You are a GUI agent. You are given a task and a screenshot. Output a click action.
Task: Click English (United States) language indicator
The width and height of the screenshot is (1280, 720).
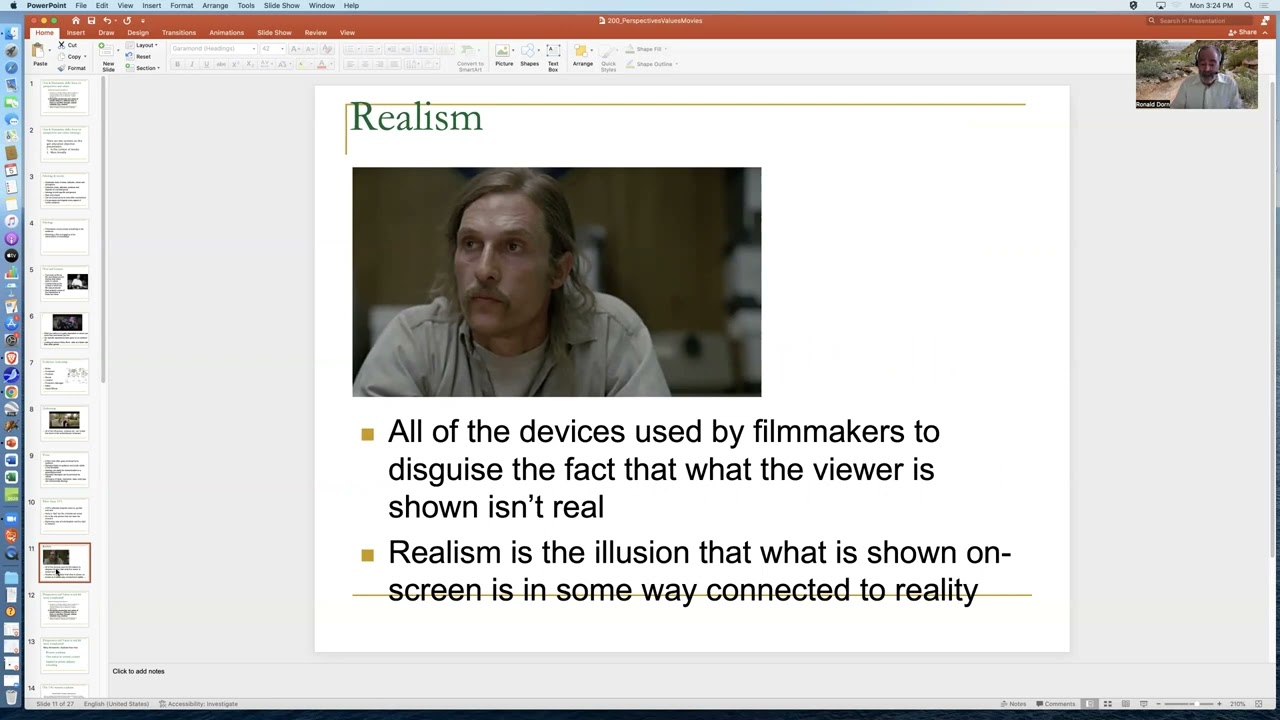[116, 704]
